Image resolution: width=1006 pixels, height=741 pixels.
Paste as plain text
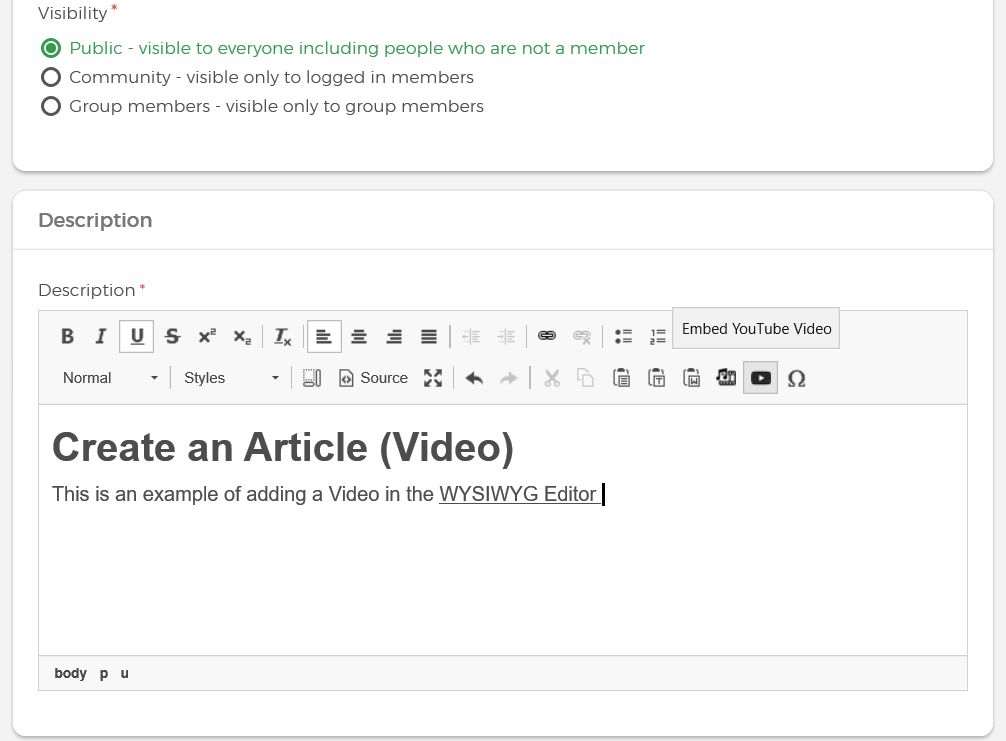656,377
